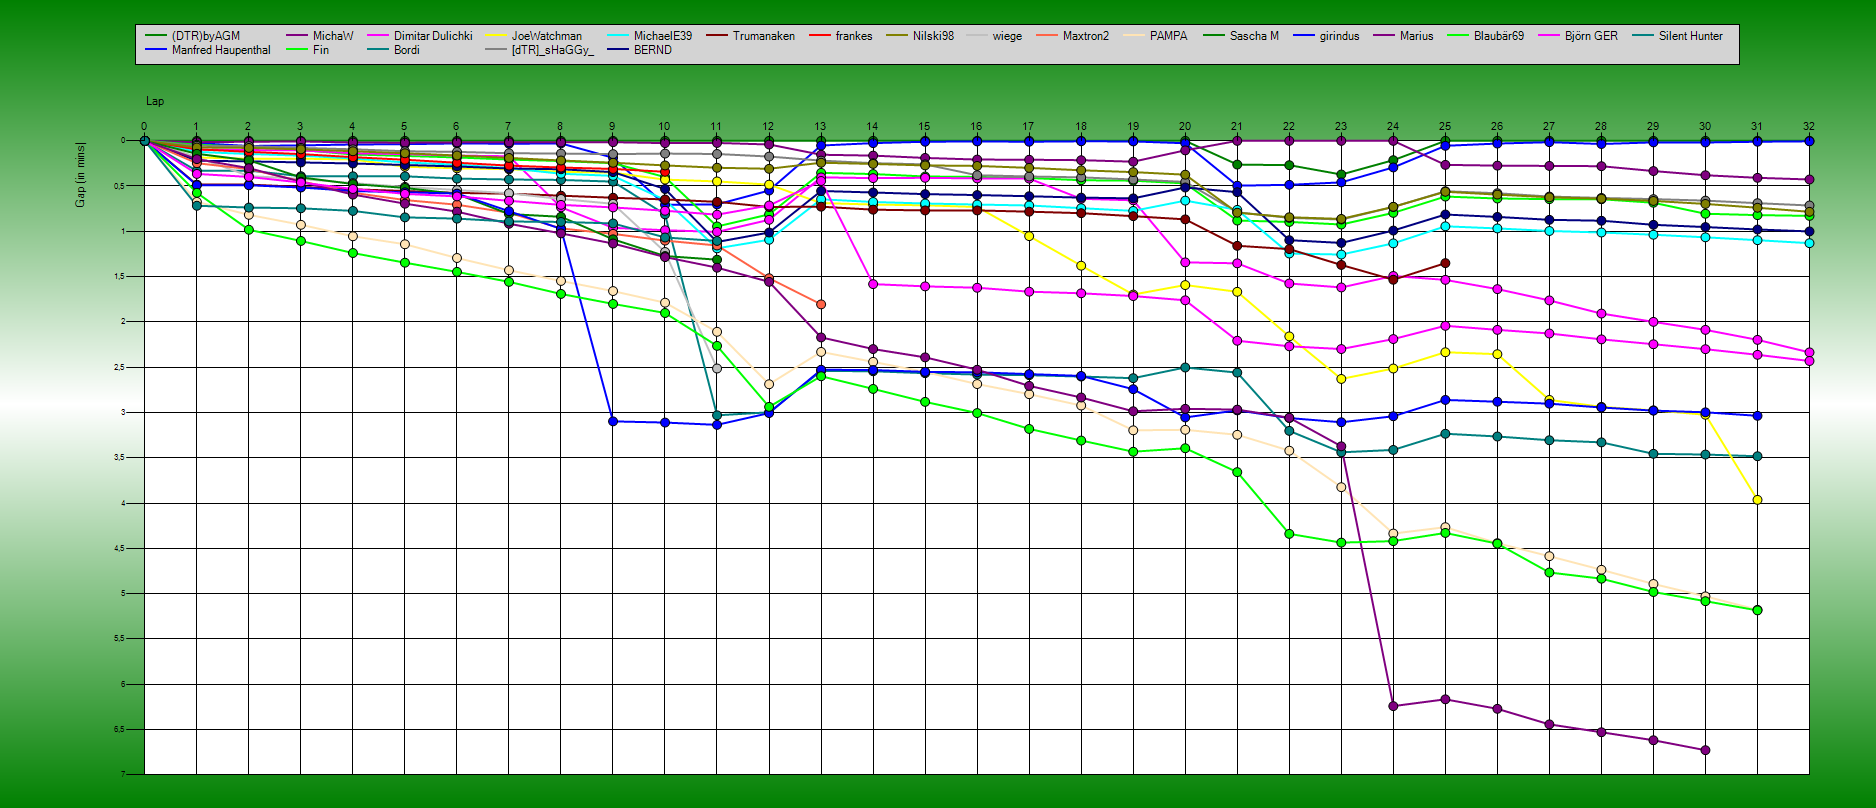Click the Silent Hunter legend label
This screenshot has width=1876, height=808.
(x=1691, y=36)
